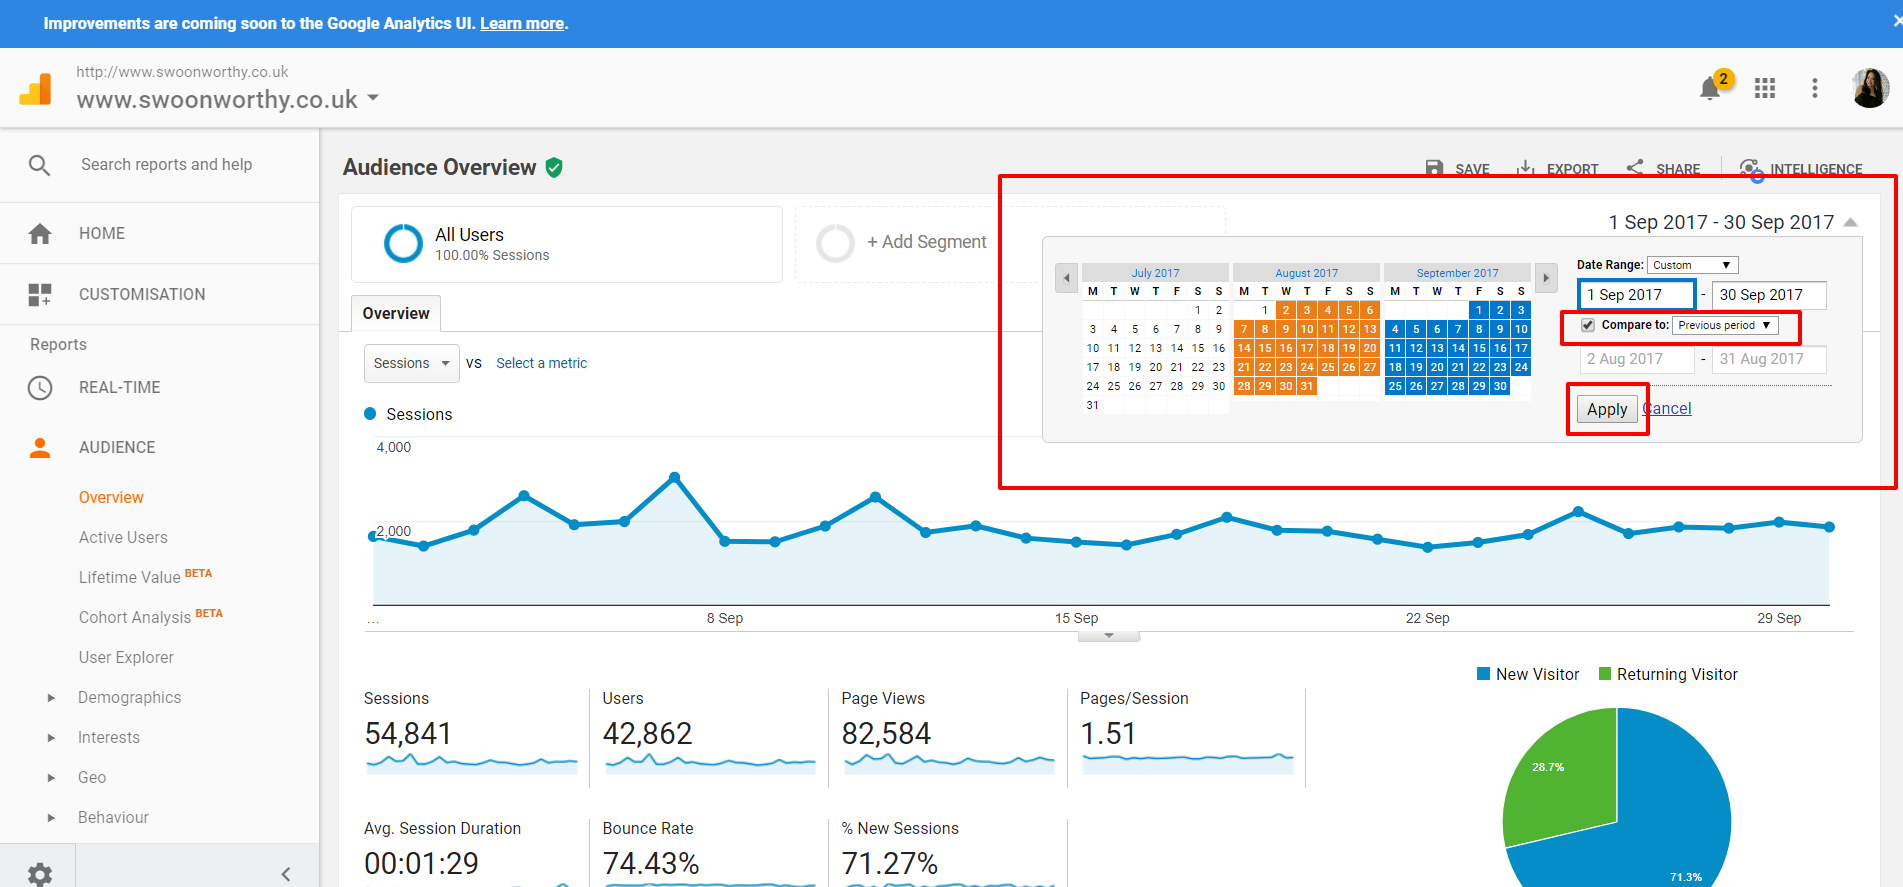Image resolution: width=1903 pixels, height=887 pixels.
Task: Click the Apply button
Action: click(x=1606, y=409)
